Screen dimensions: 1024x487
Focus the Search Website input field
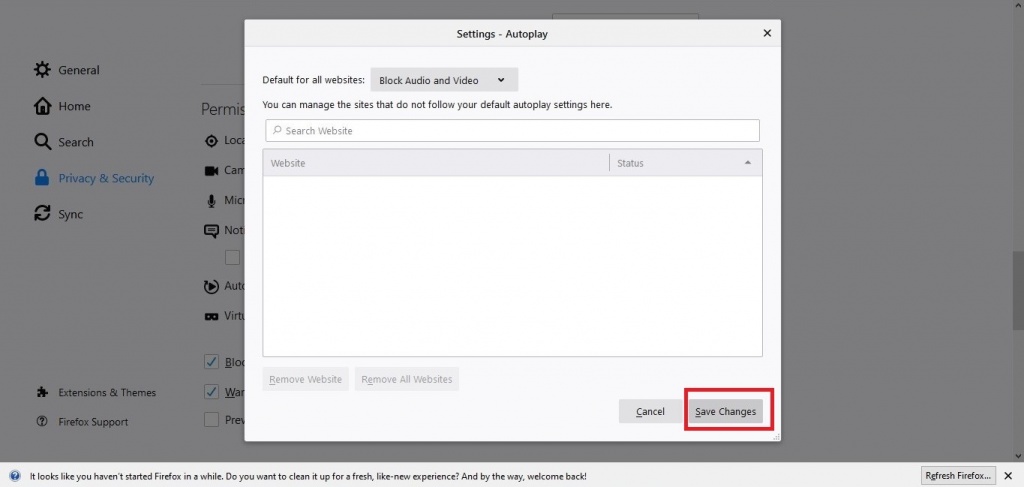point(513,131)
